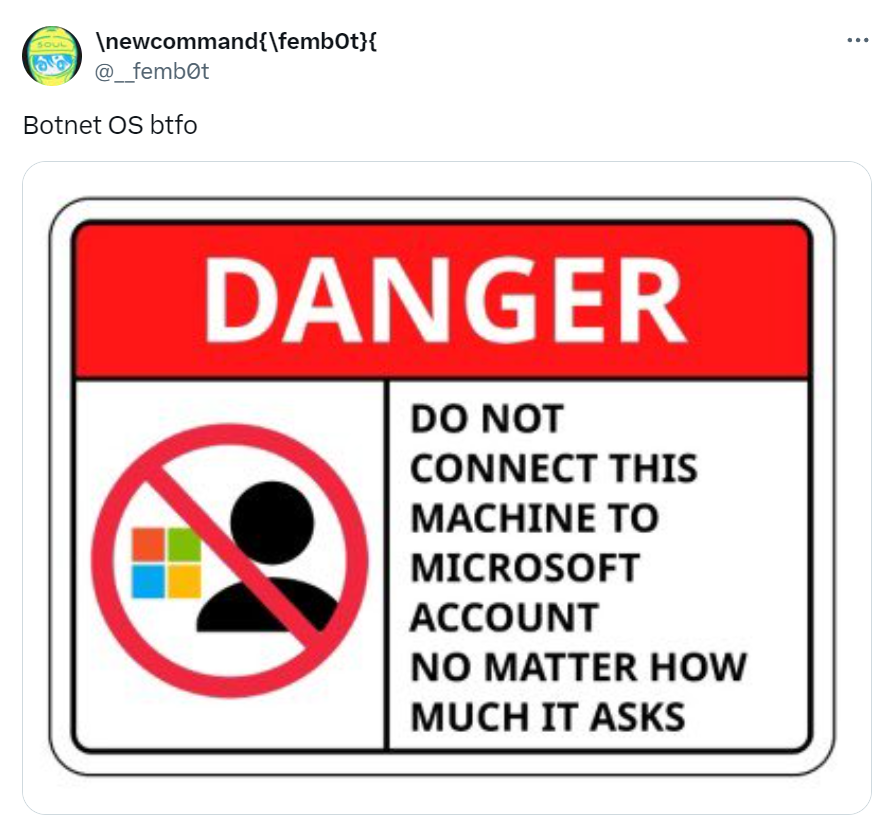893x833 pixels.
Task: Click the yellow square of Microsoft logo
Action: click(185, 581)
